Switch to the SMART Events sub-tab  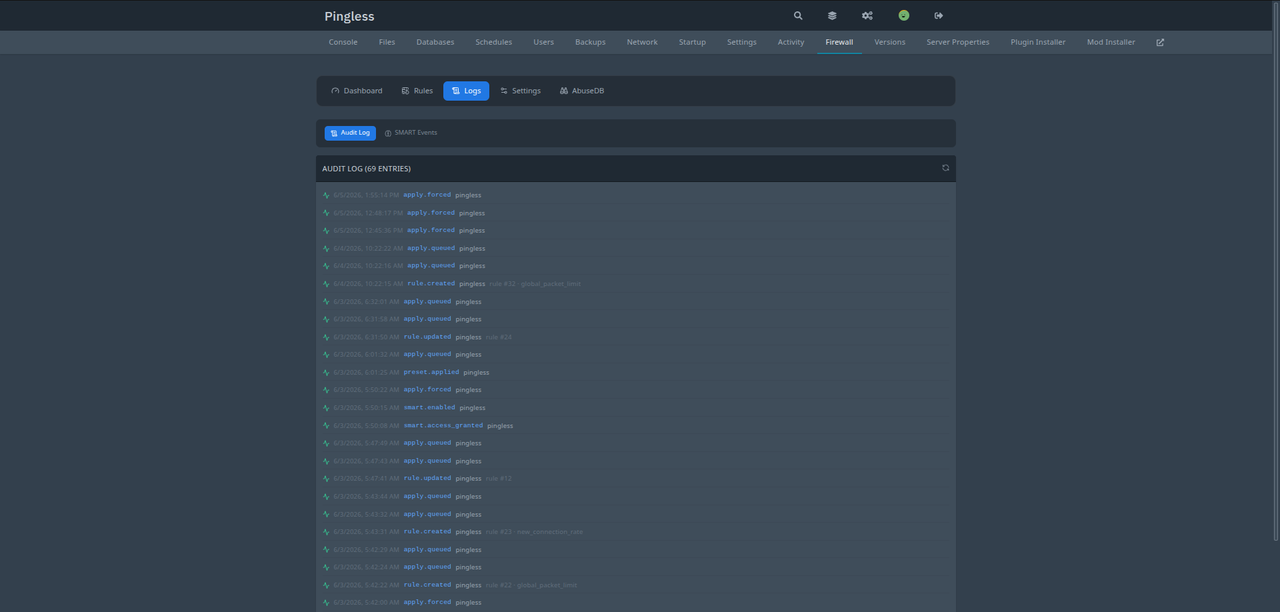point(411,133)
